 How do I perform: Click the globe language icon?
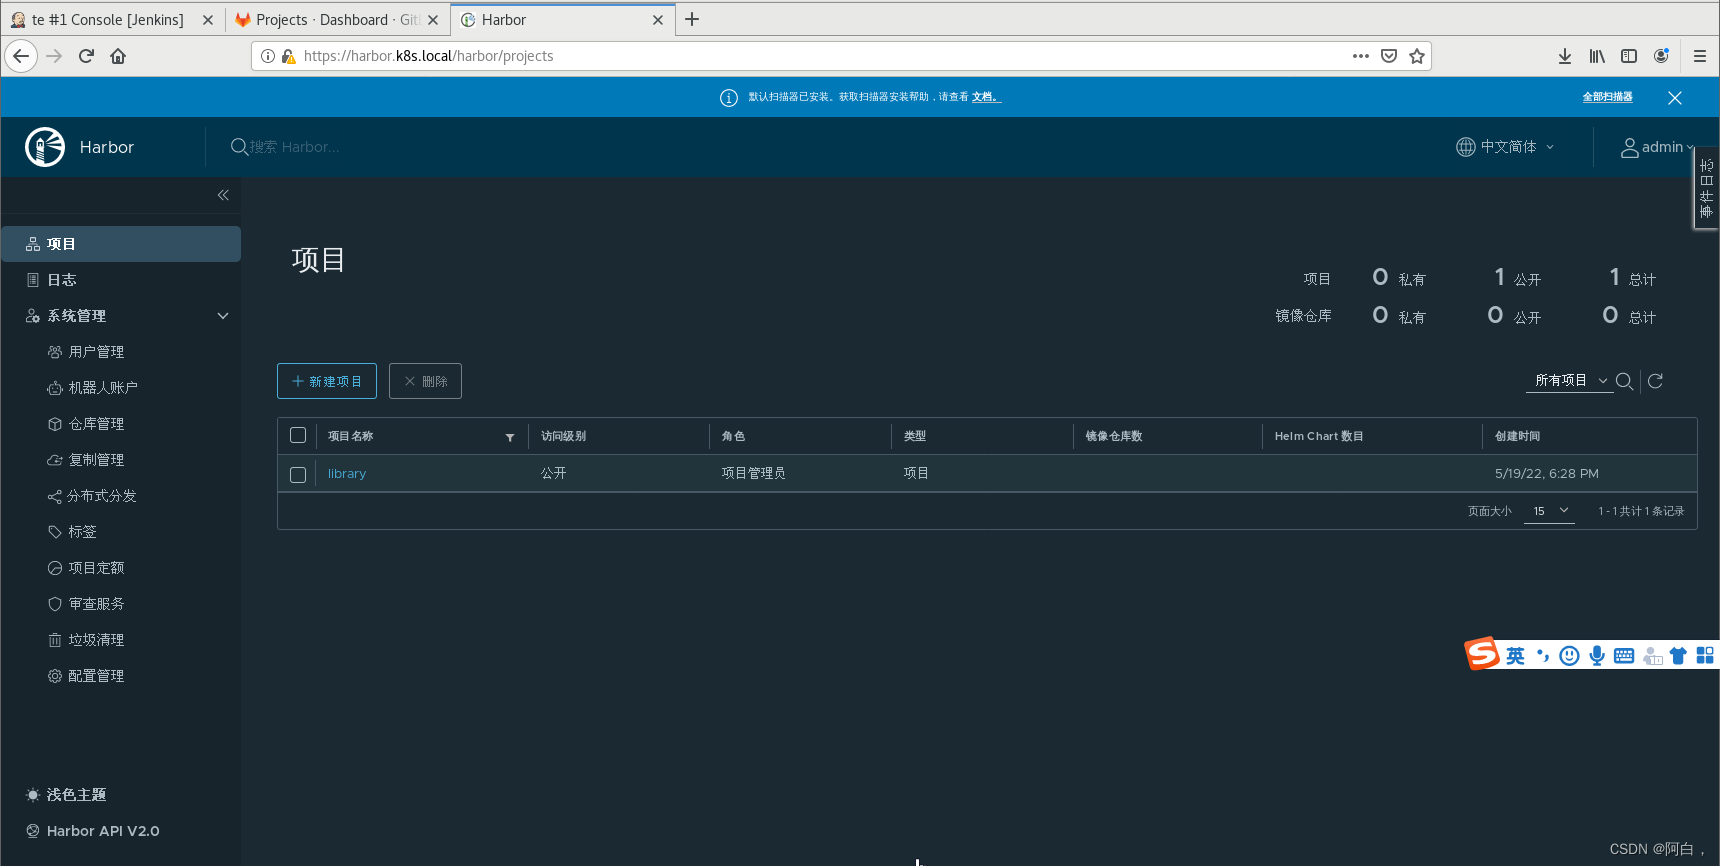pos(1466,147)
